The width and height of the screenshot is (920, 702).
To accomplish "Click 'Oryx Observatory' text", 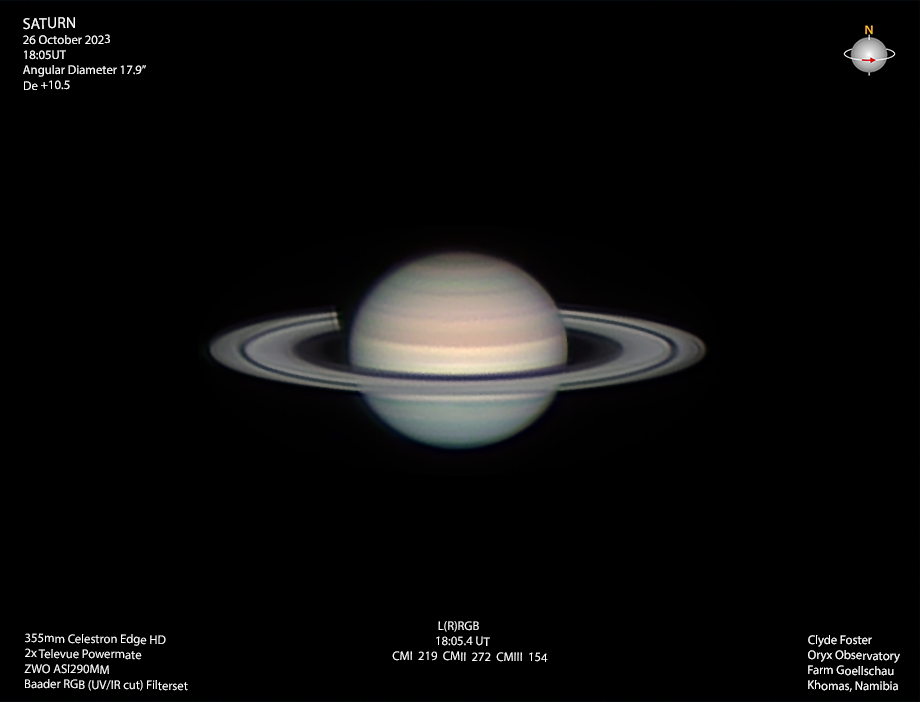I will (x=853, y=656).
